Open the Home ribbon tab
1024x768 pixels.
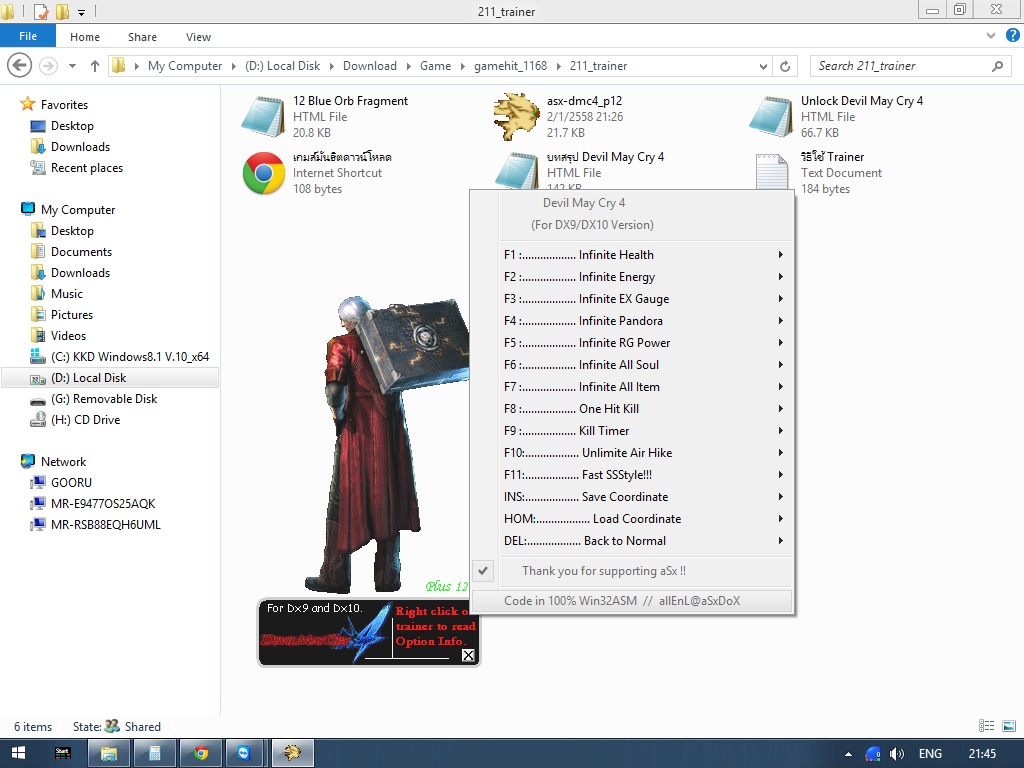tap(85, 37)
